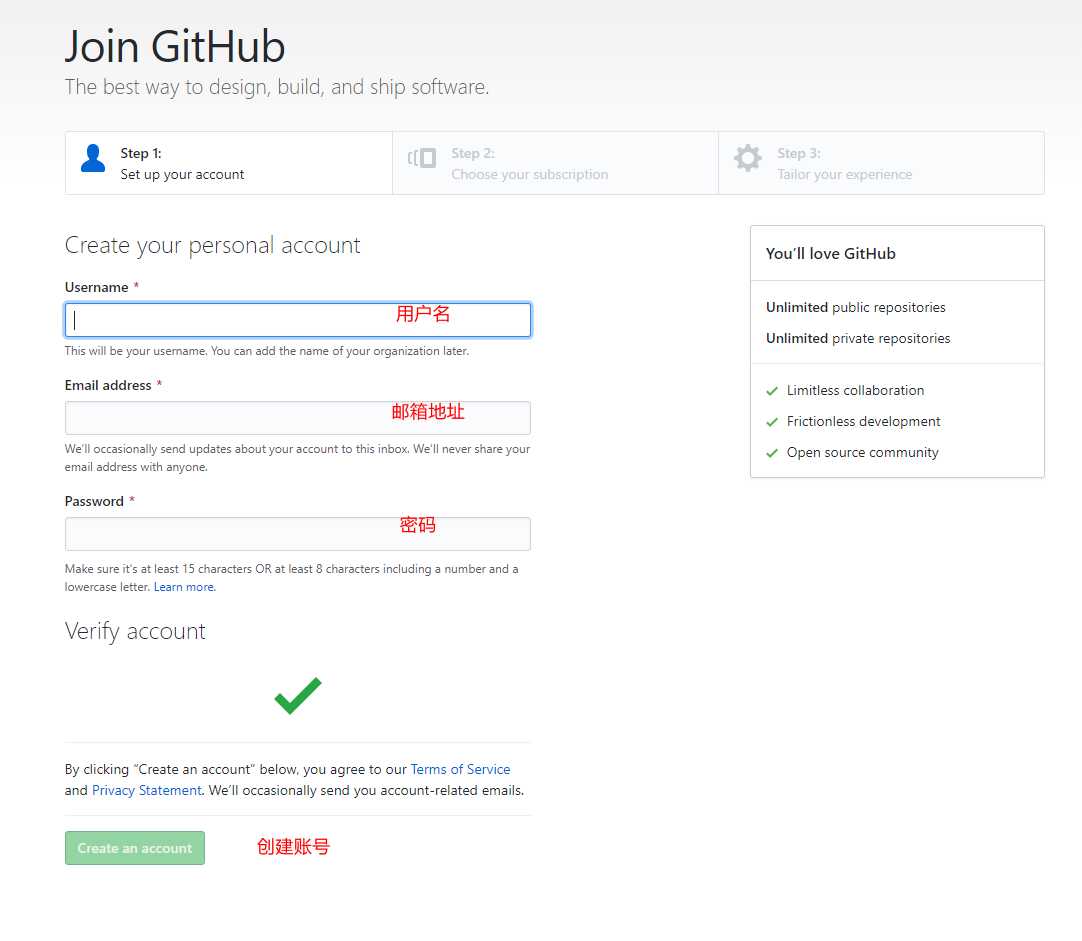This screenshot has width=1082, height=941.
Task: Click Unlimited private repositories text
Action: click(x=858, y=339)
